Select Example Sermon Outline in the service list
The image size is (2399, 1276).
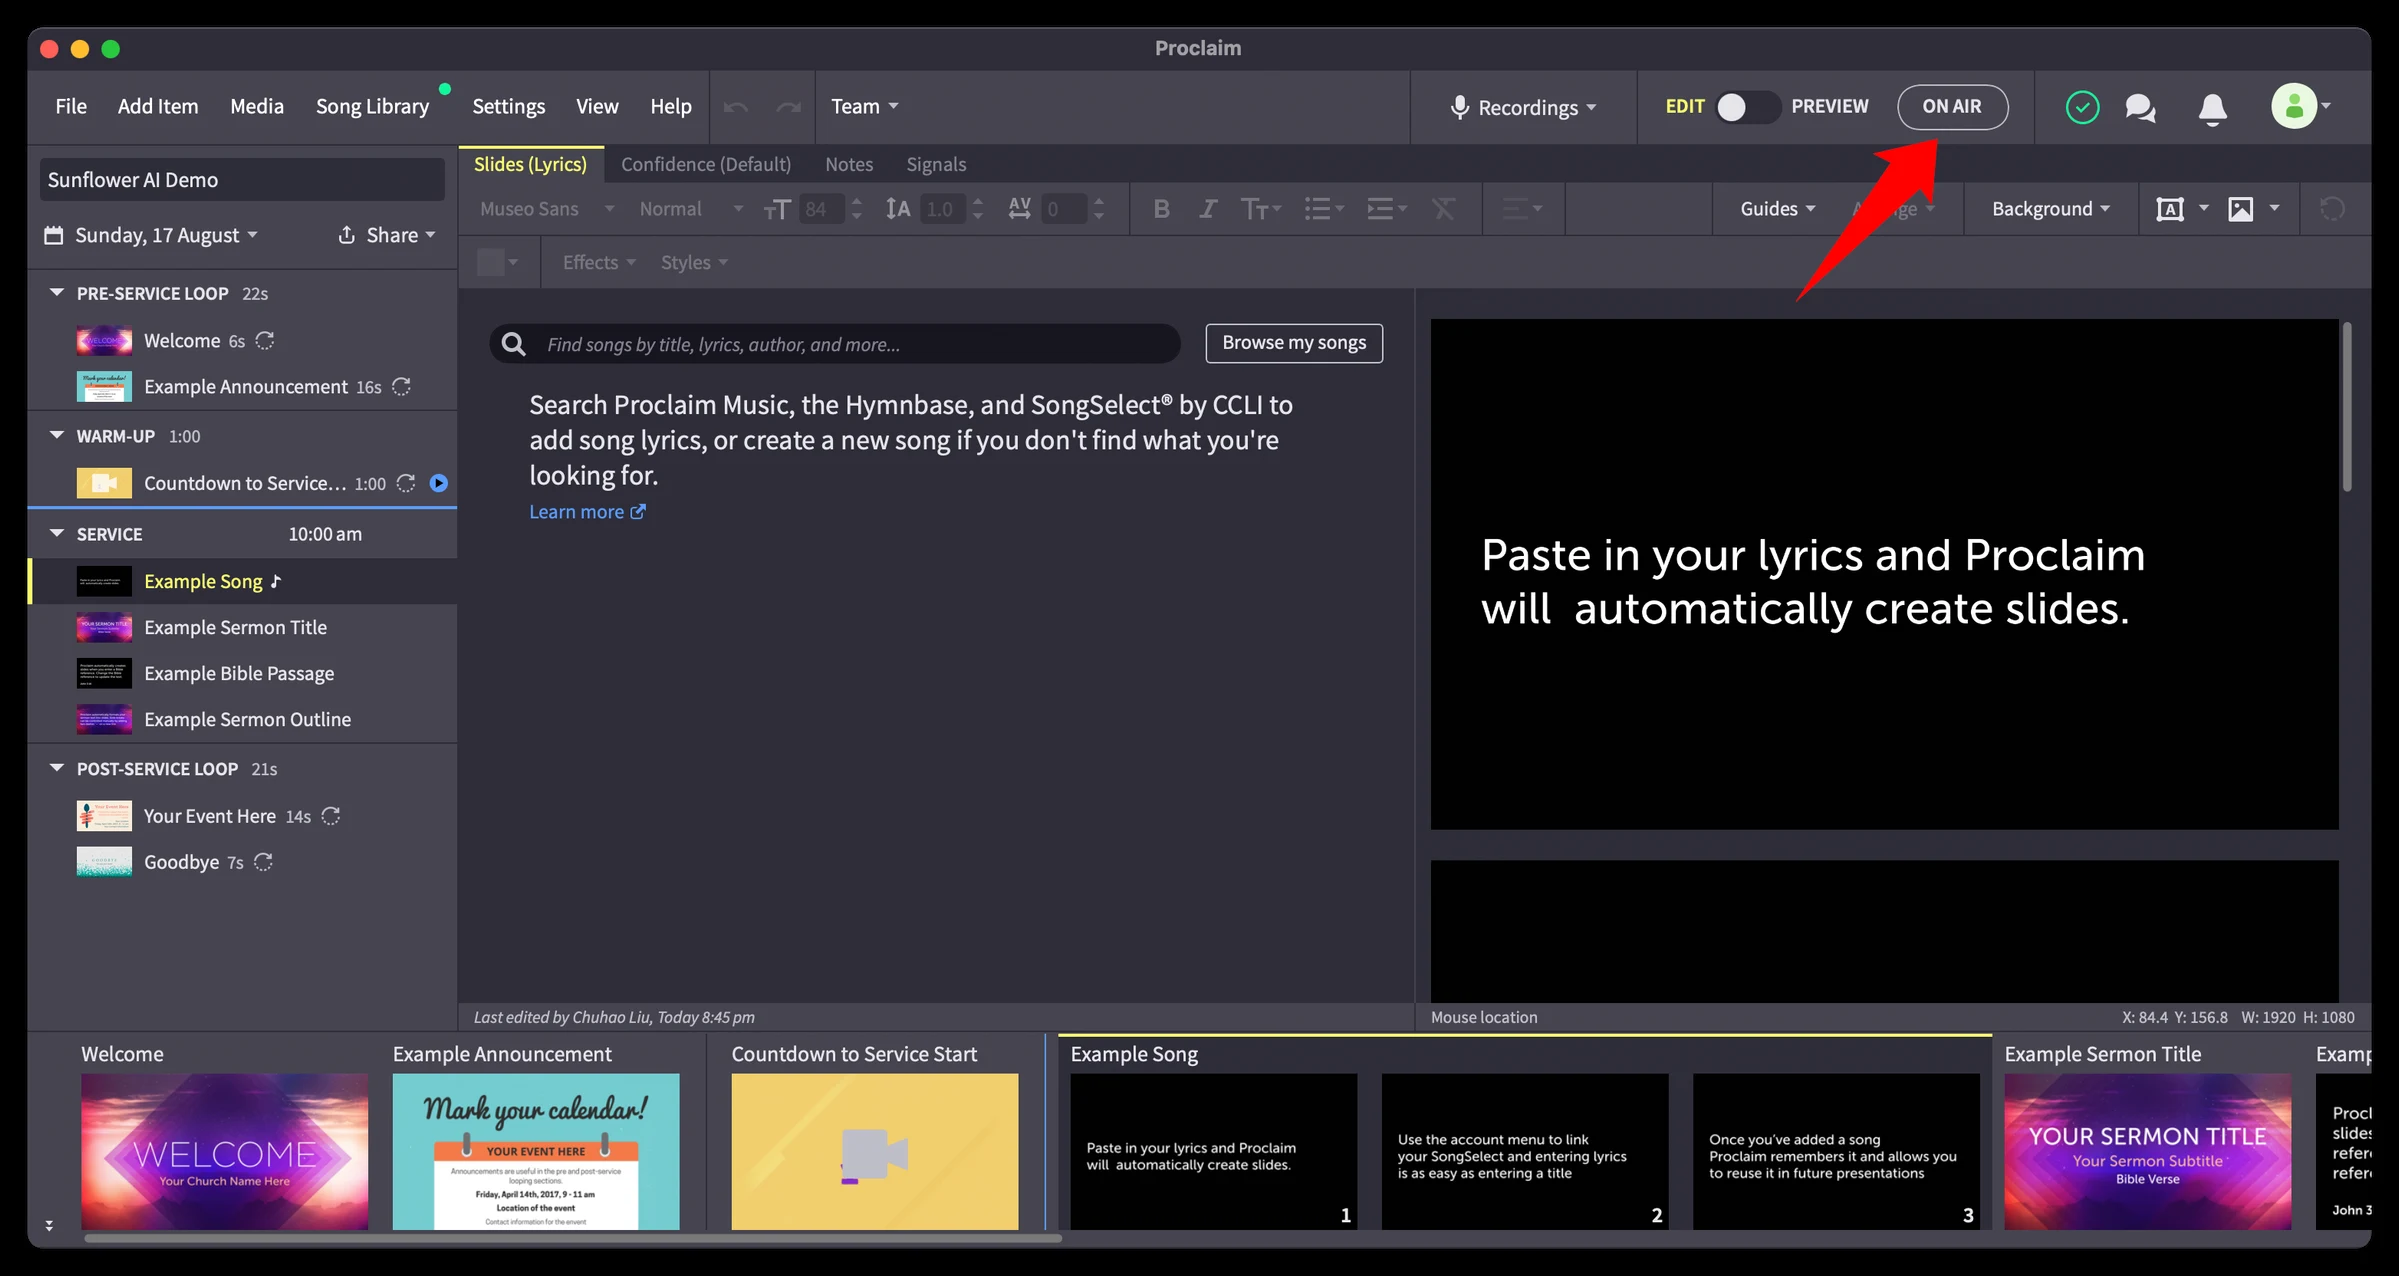(x=242, y=720)
